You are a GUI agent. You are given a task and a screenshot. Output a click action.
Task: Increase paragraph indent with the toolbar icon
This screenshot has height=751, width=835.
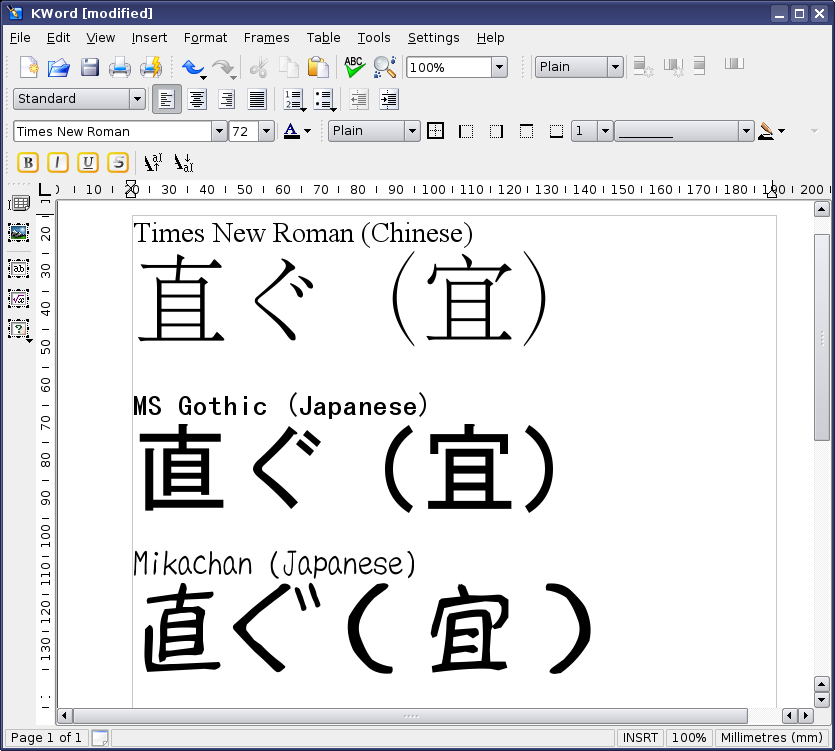pos(389,99)
